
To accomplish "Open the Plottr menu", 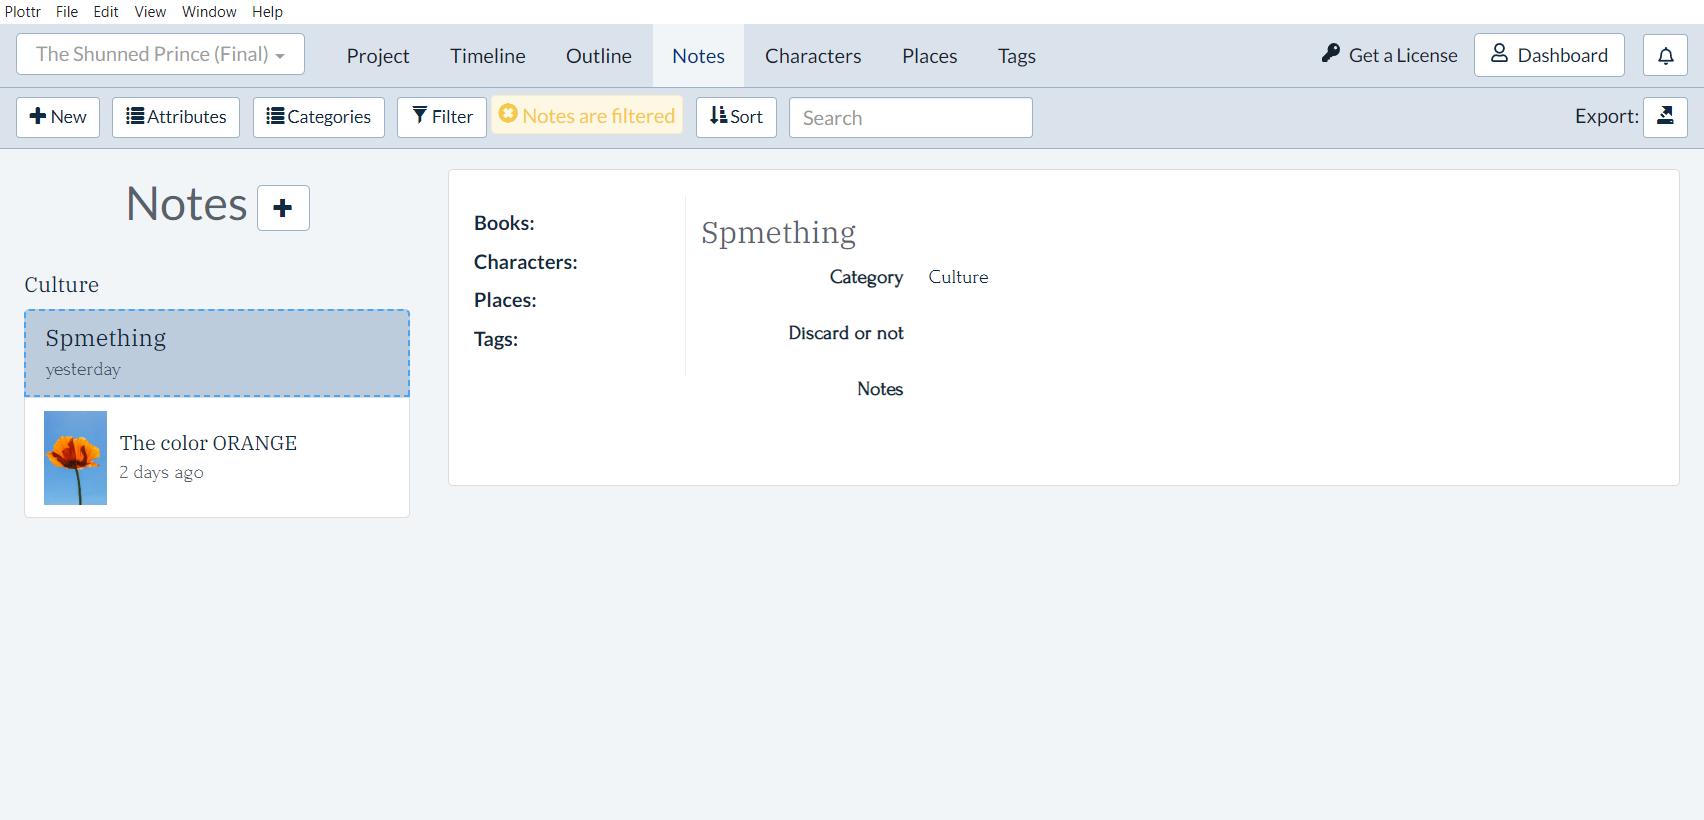I will (x=23, y=12).
